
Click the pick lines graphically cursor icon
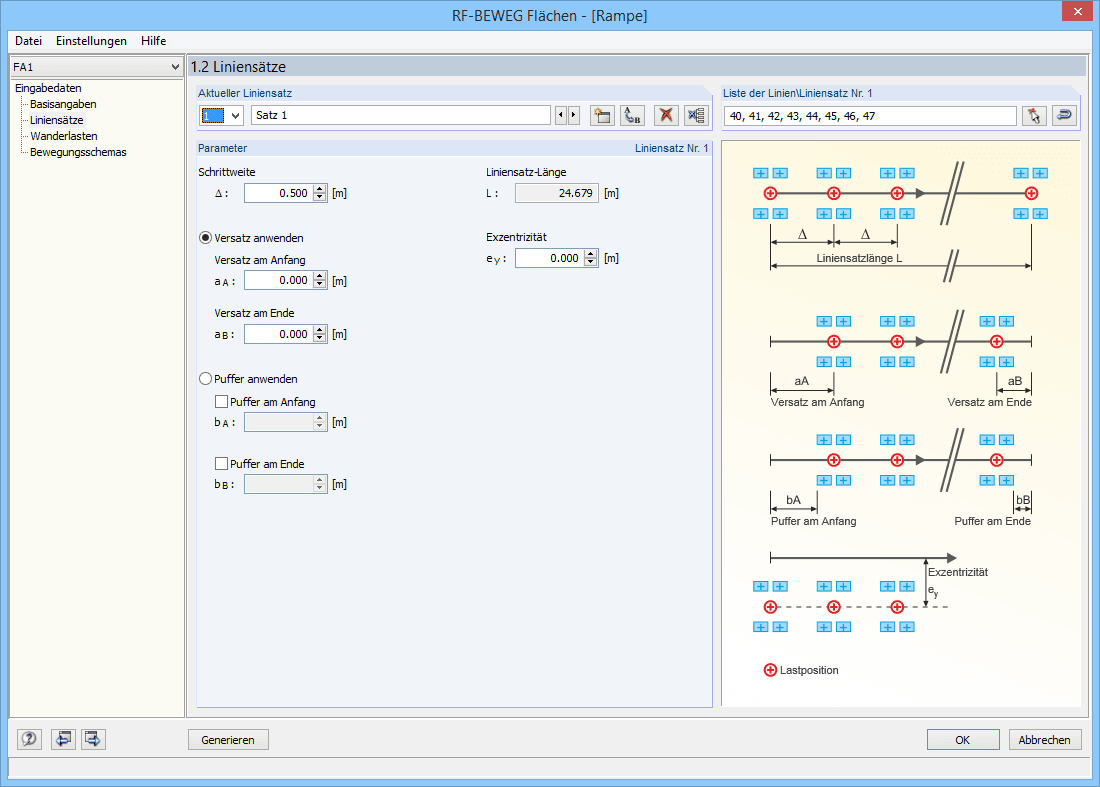point(1034,116)
